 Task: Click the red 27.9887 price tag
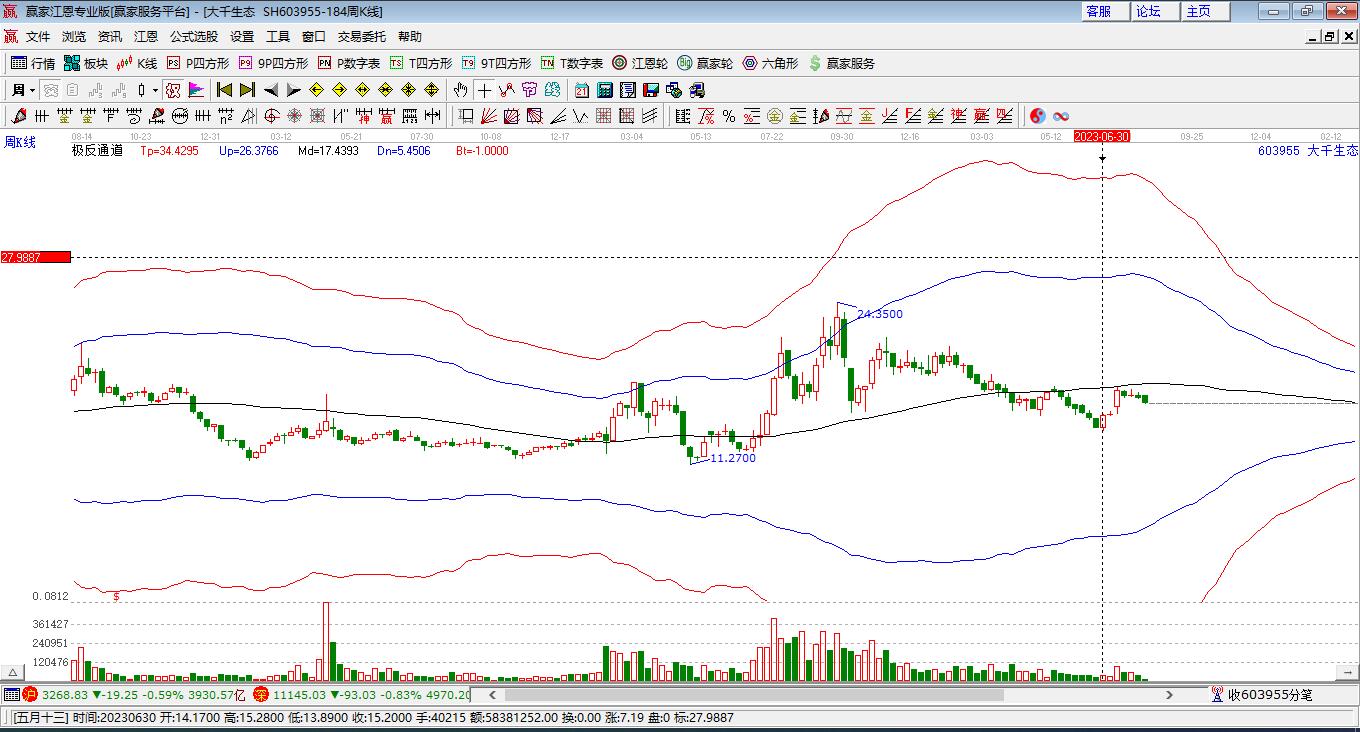(36, 257)
